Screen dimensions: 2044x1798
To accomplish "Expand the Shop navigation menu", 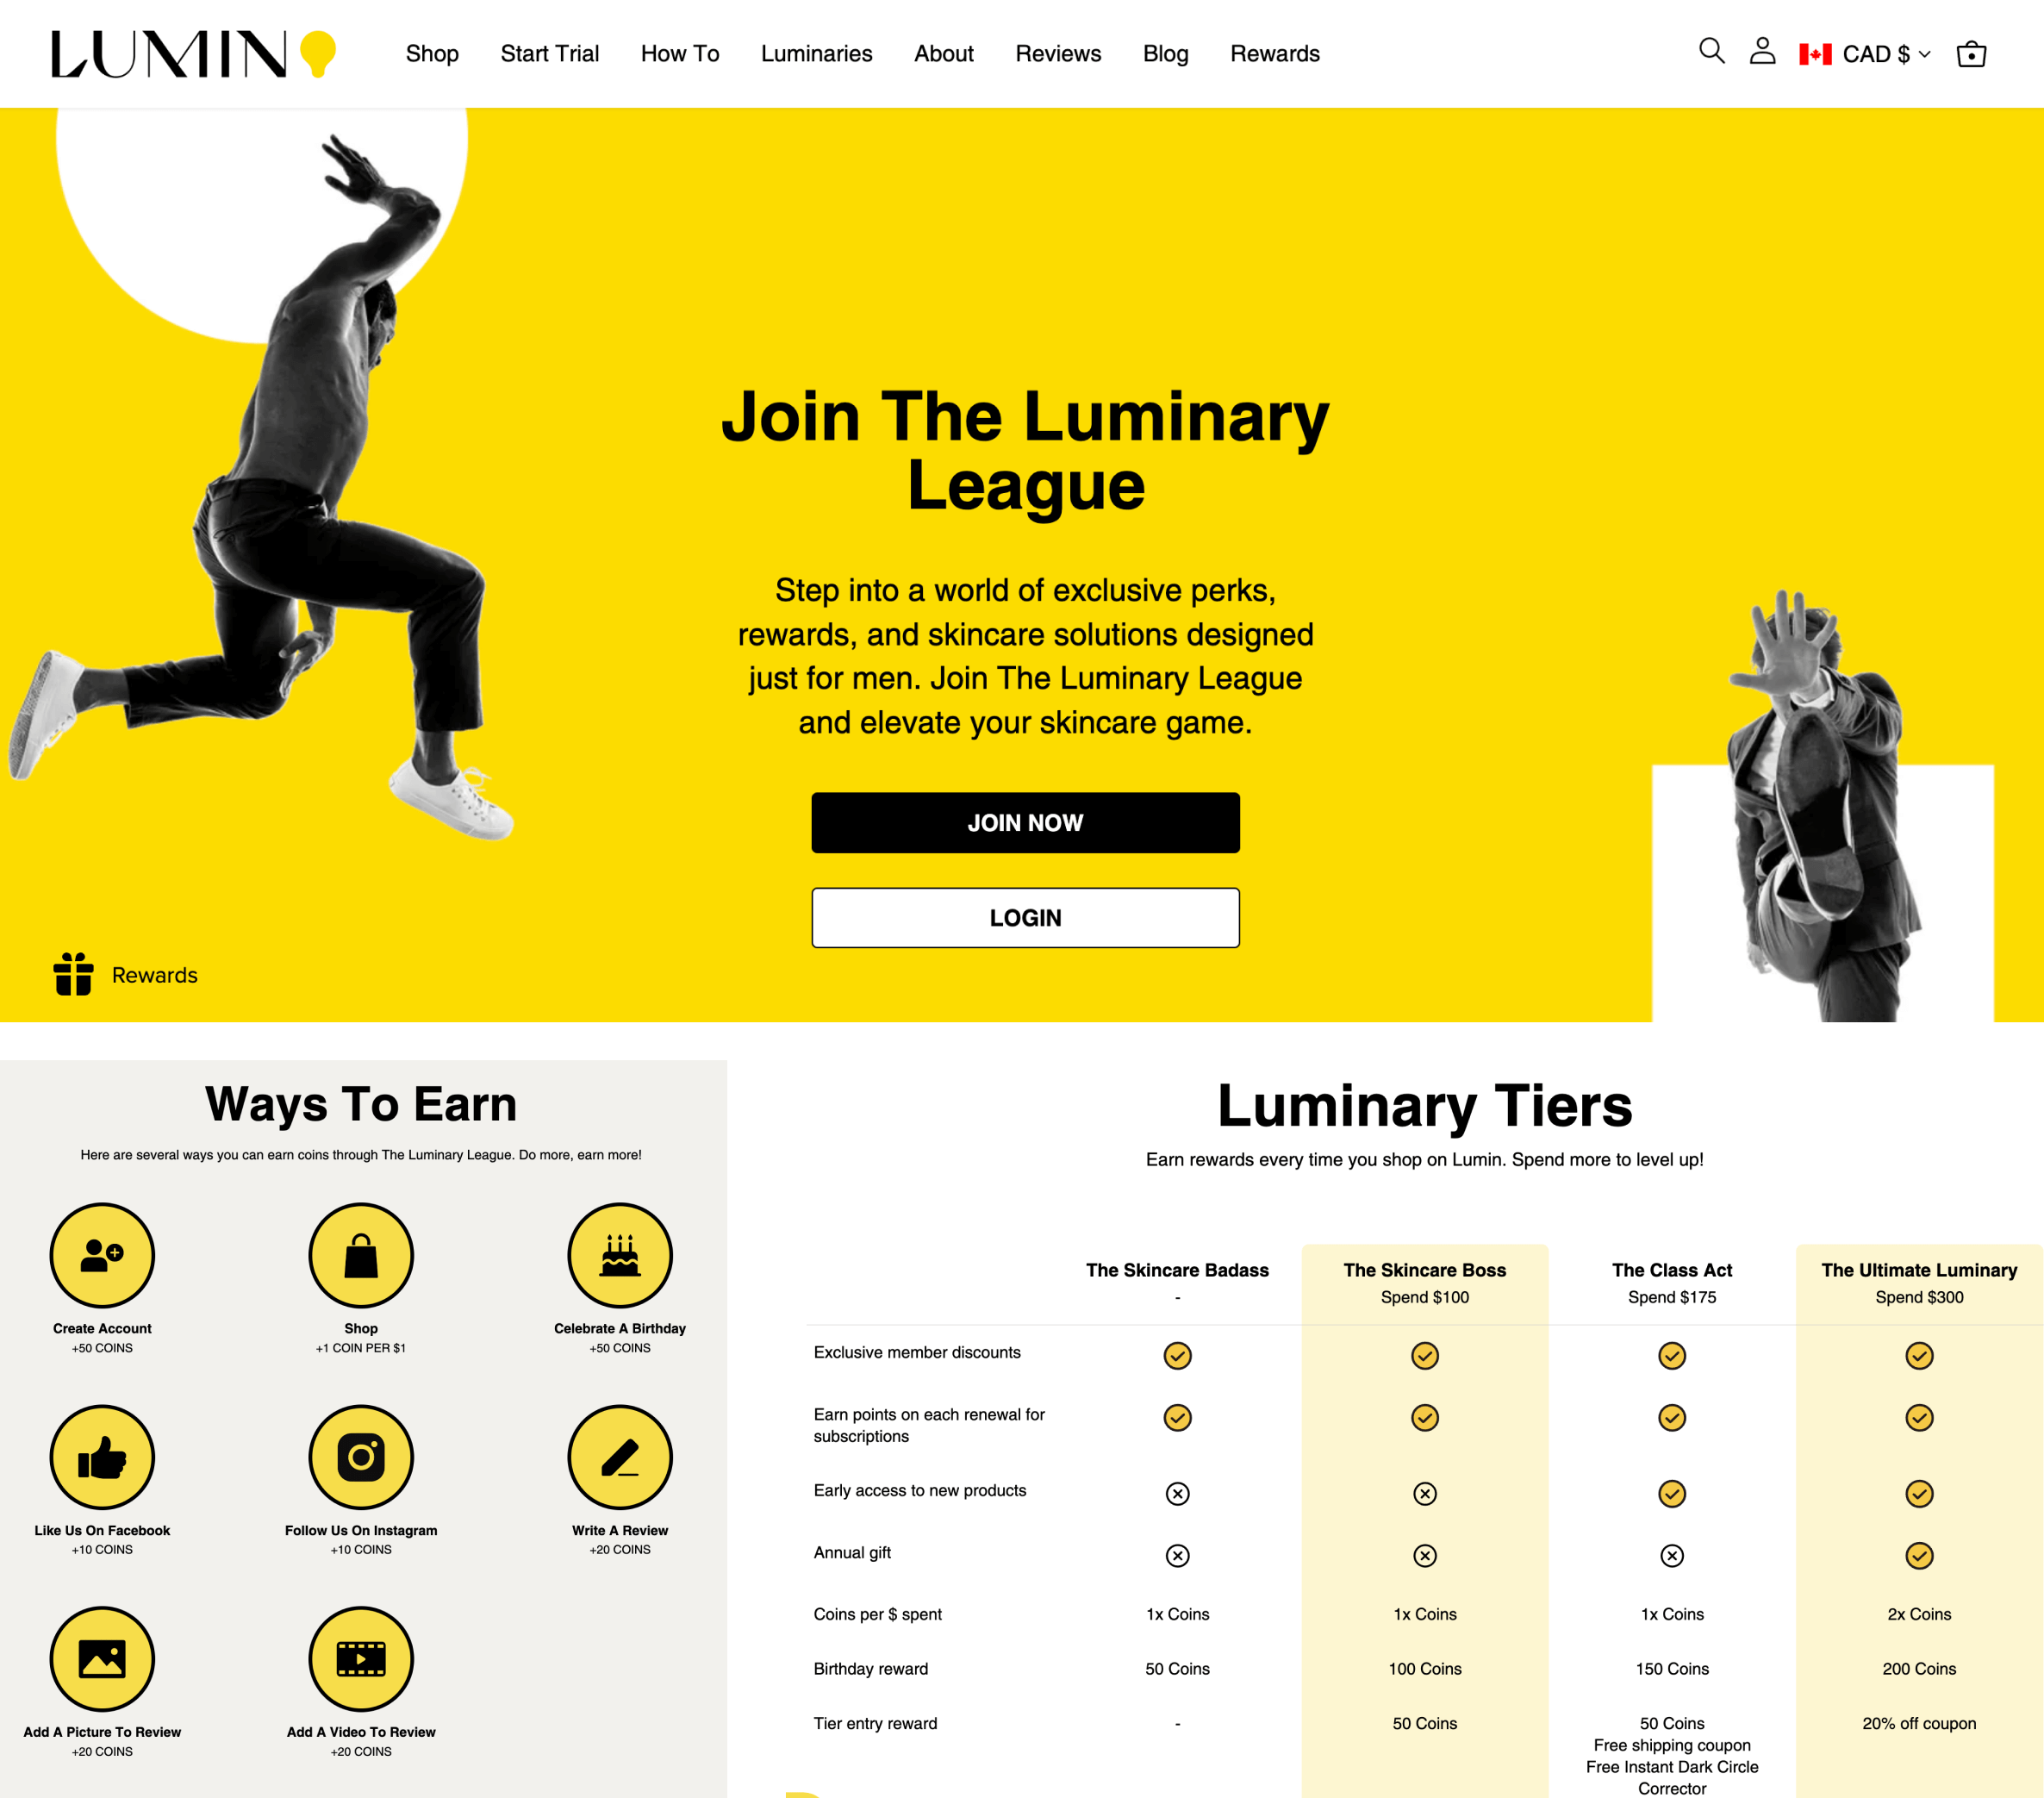I will pyautogui.click(x=429, y=53).
